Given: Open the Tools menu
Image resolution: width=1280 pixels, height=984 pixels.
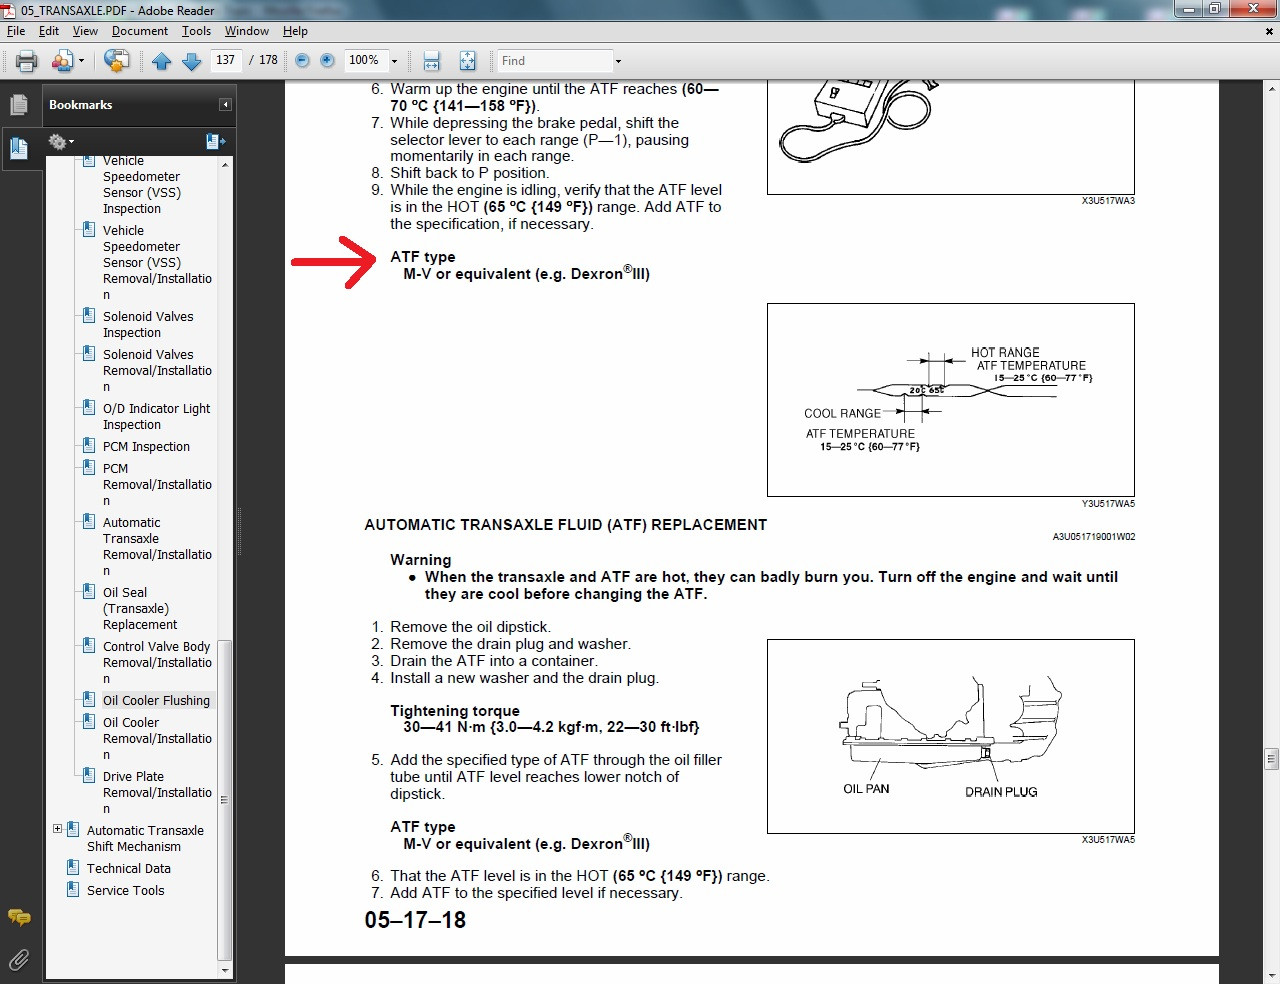Looking at the screenshot, I should click(x=196, y=31).
